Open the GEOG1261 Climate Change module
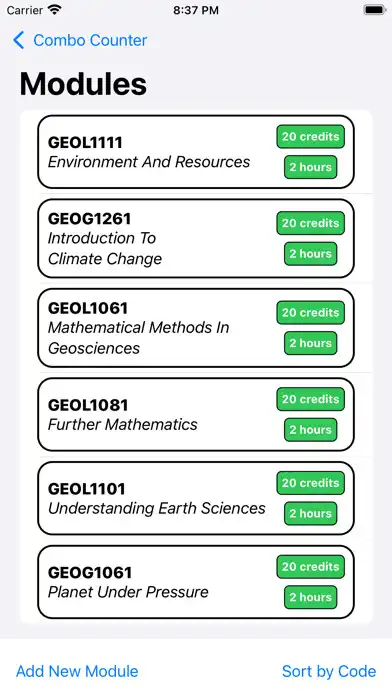The image size is (392, 696). 196,238
